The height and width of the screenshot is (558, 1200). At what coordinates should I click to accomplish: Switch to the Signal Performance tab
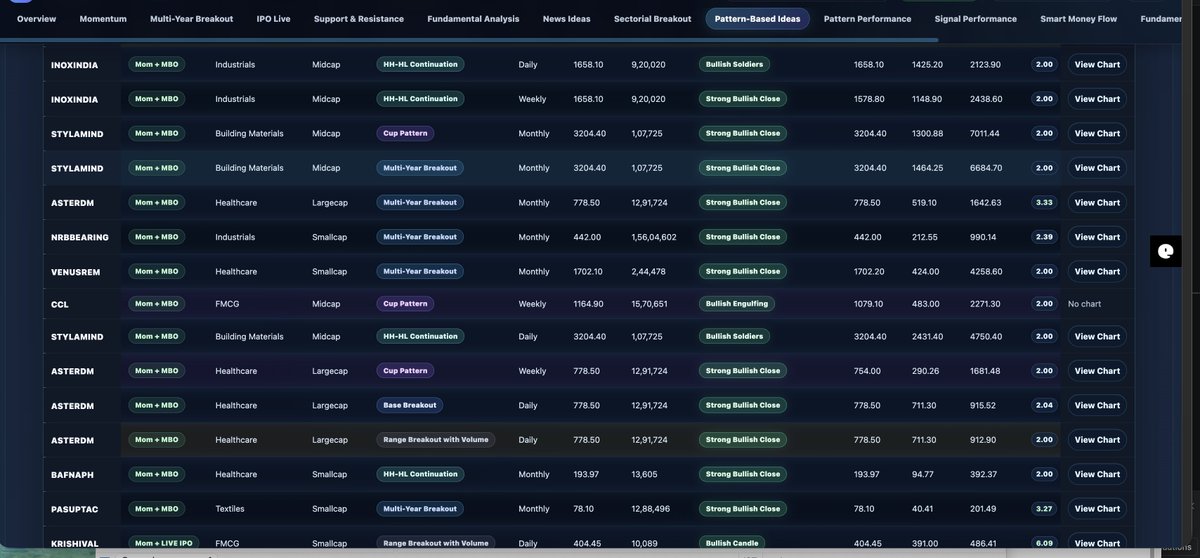[x=976, y=19]
